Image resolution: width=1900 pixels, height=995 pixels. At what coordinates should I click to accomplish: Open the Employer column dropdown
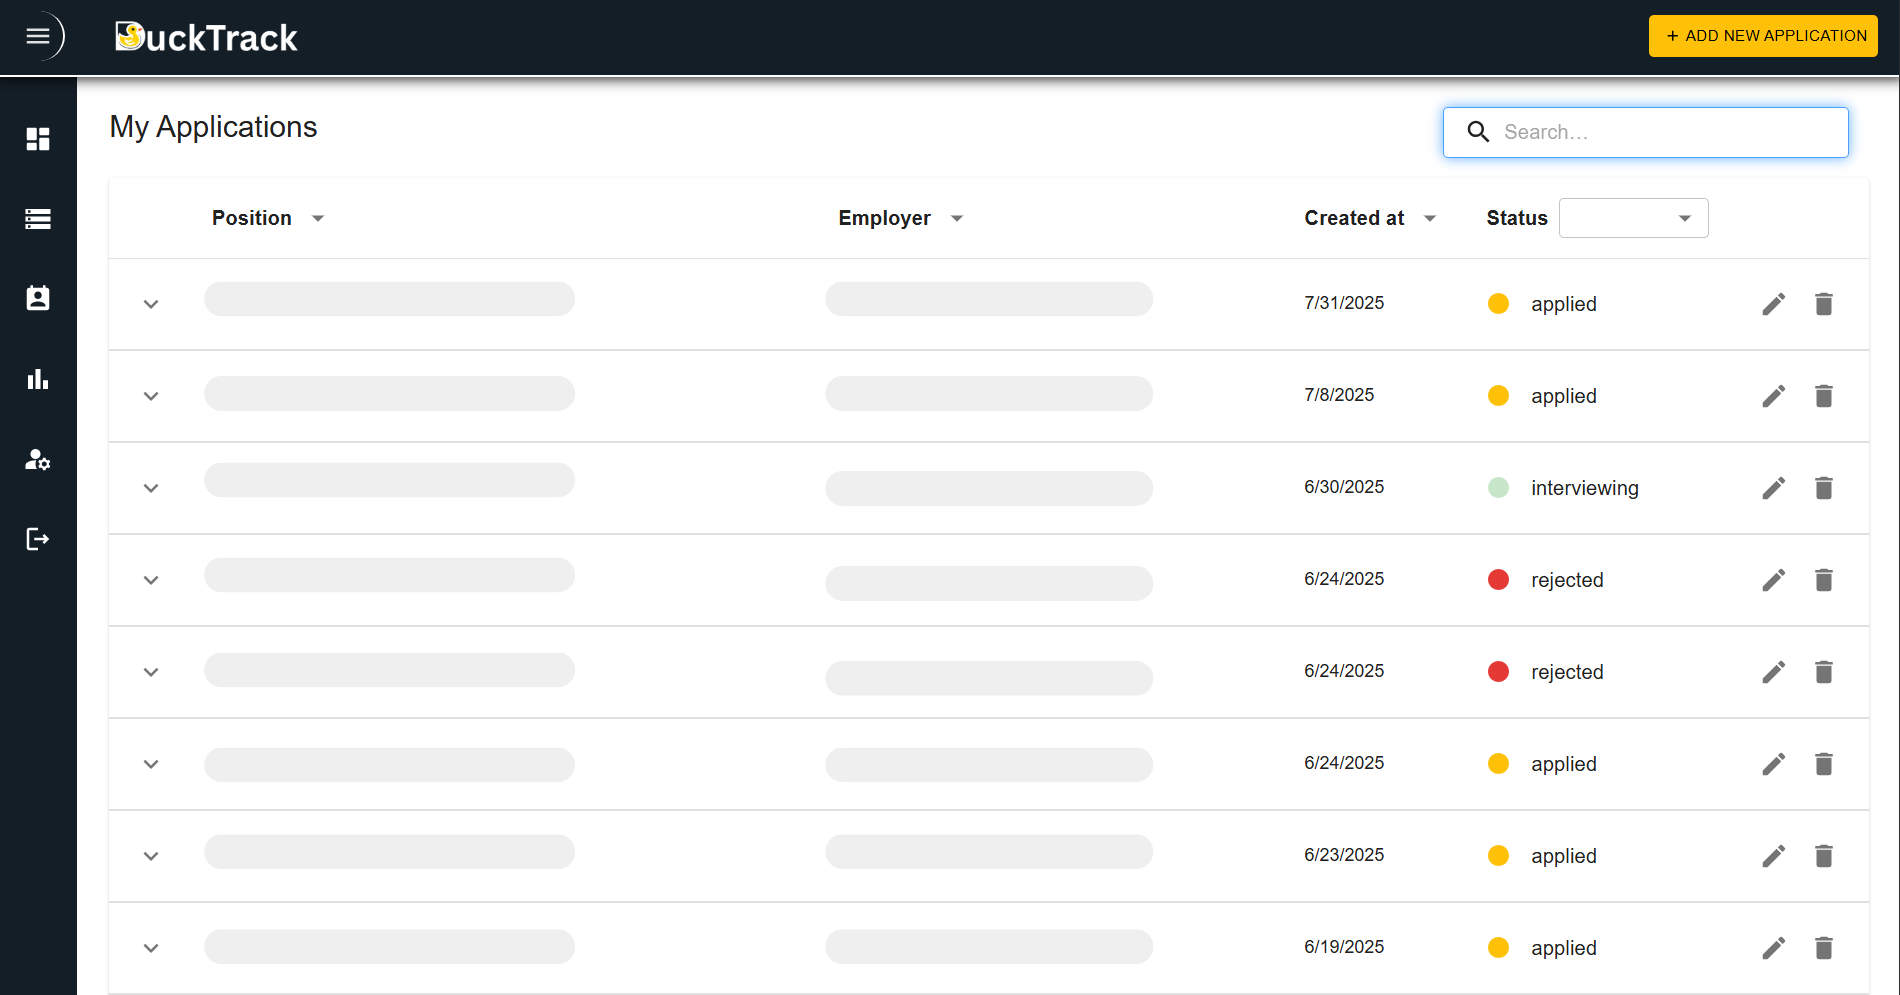coord(956,218)
